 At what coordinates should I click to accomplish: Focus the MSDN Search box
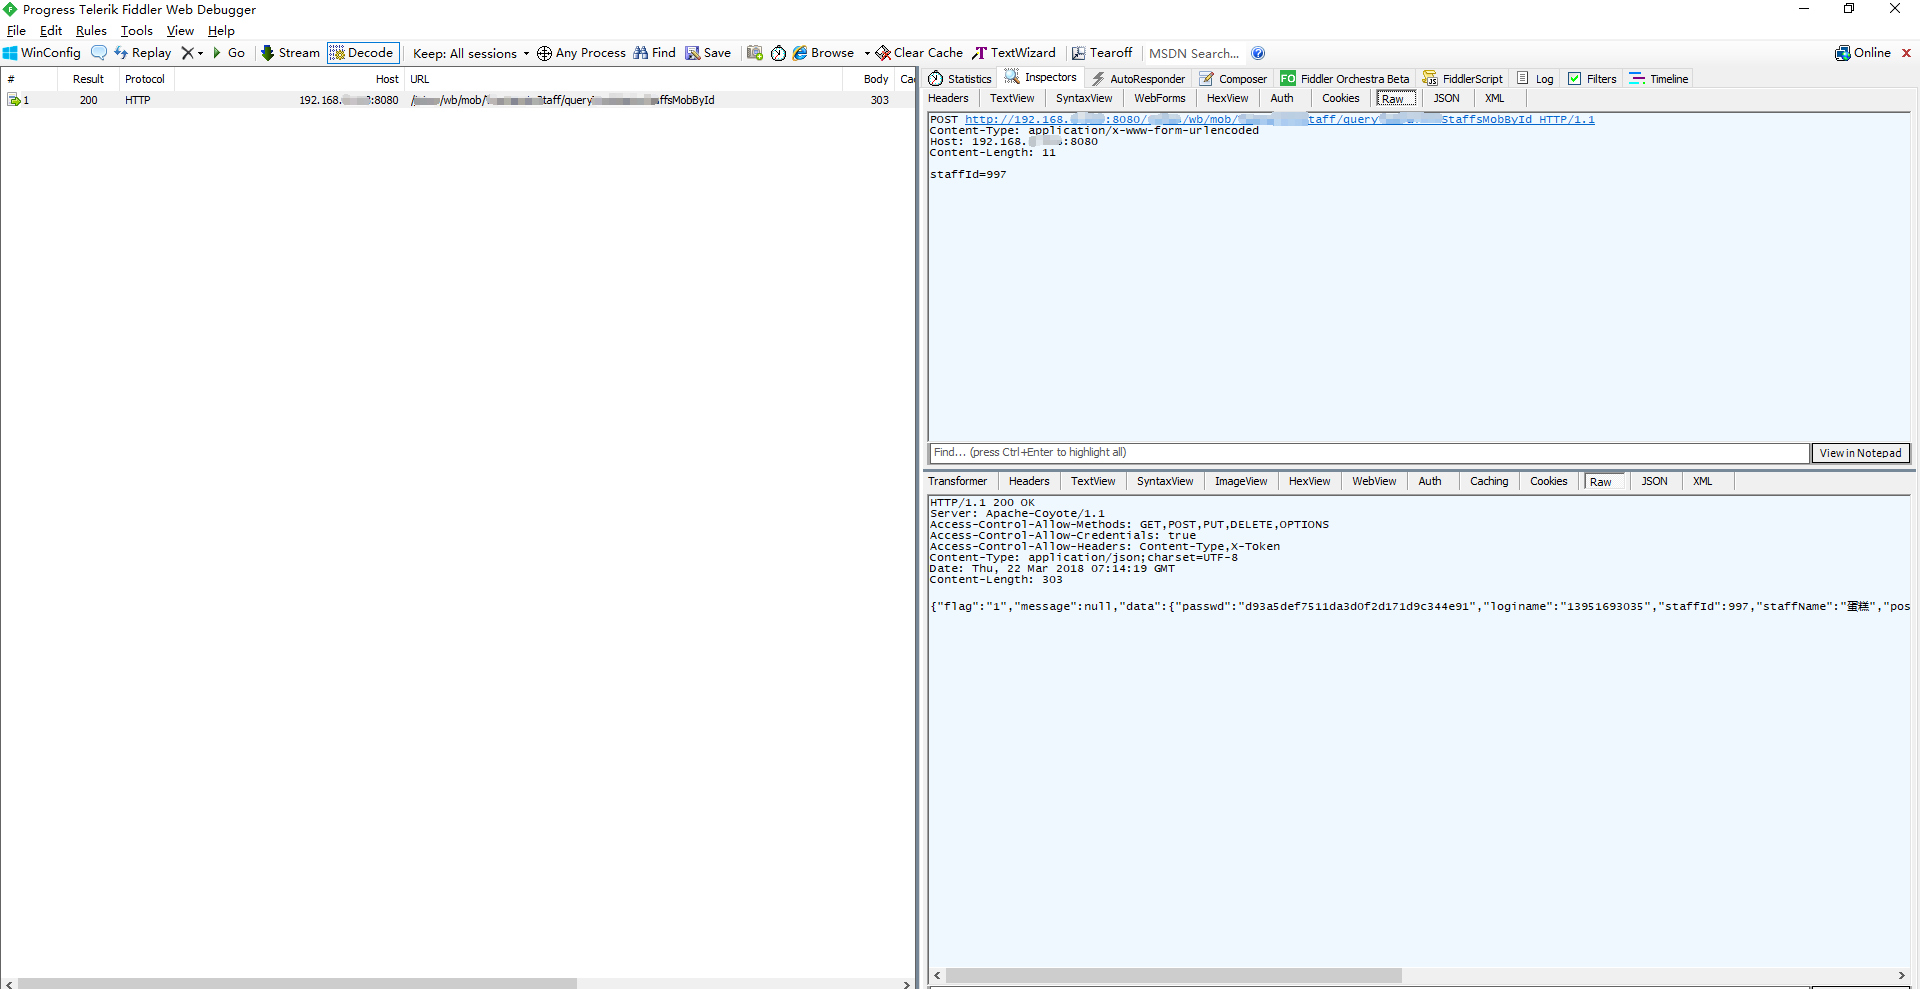1194,53
